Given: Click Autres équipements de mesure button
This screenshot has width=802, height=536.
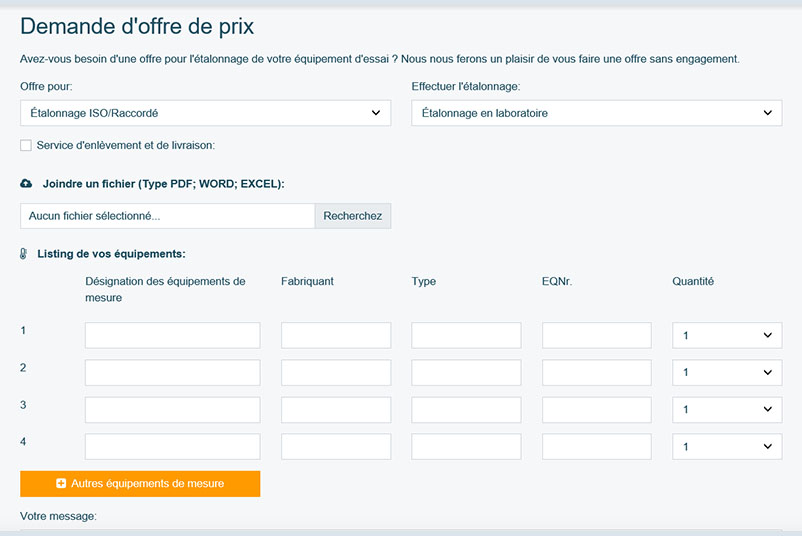Looking at the screenshot, I should pyautogui.click(x=140, y=484).
